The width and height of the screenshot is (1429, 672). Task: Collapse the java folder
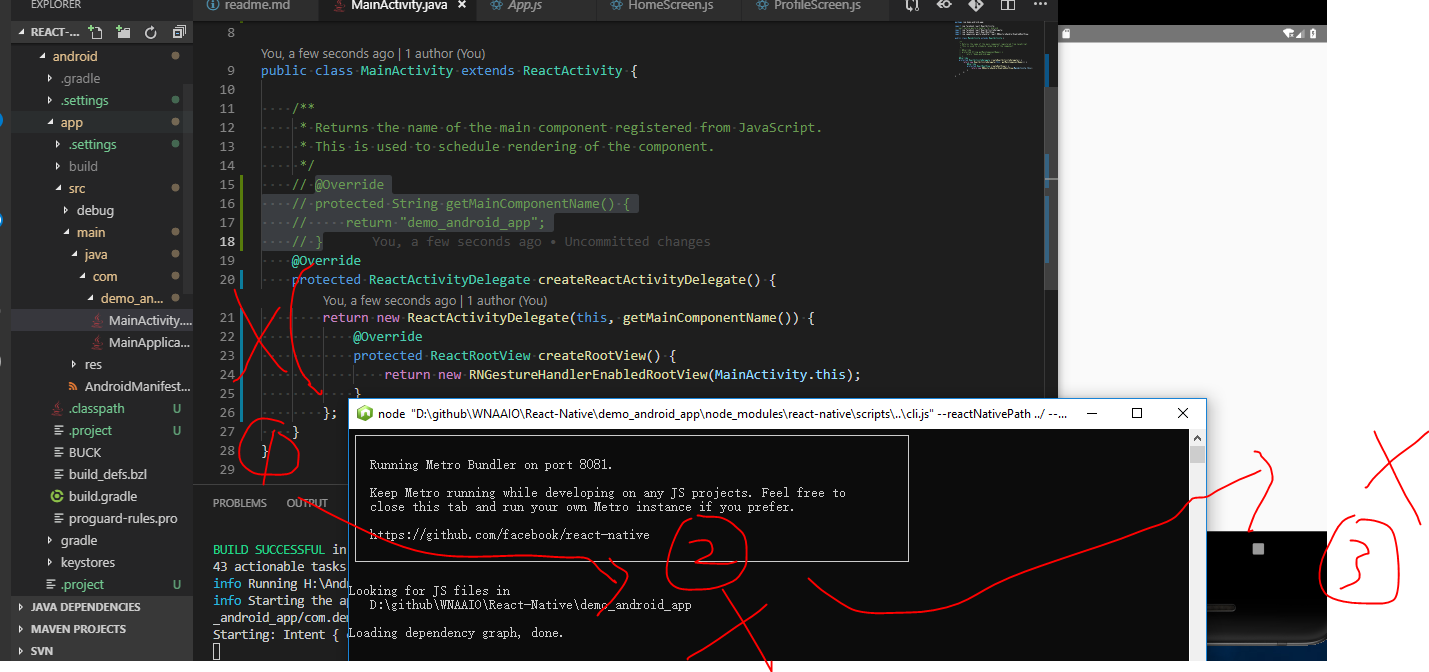coord(74,254)
